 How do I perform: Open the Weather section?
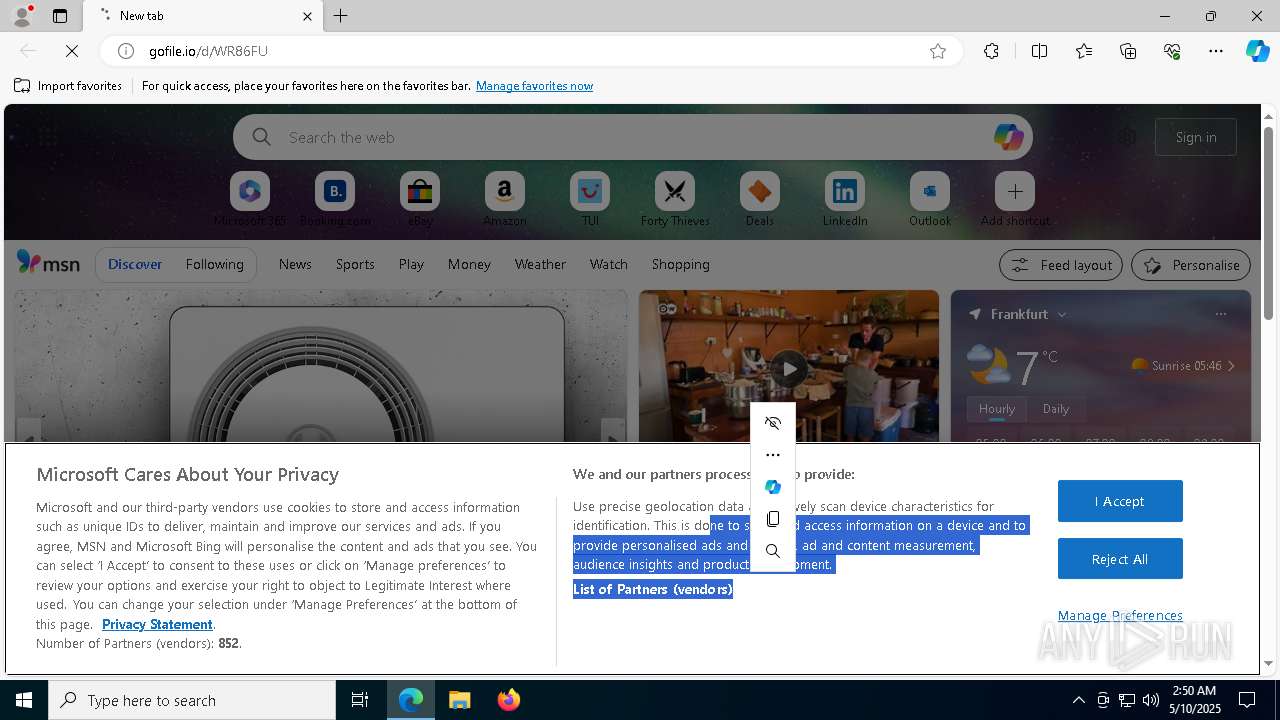pyautogui.click(x=540, y=264)
